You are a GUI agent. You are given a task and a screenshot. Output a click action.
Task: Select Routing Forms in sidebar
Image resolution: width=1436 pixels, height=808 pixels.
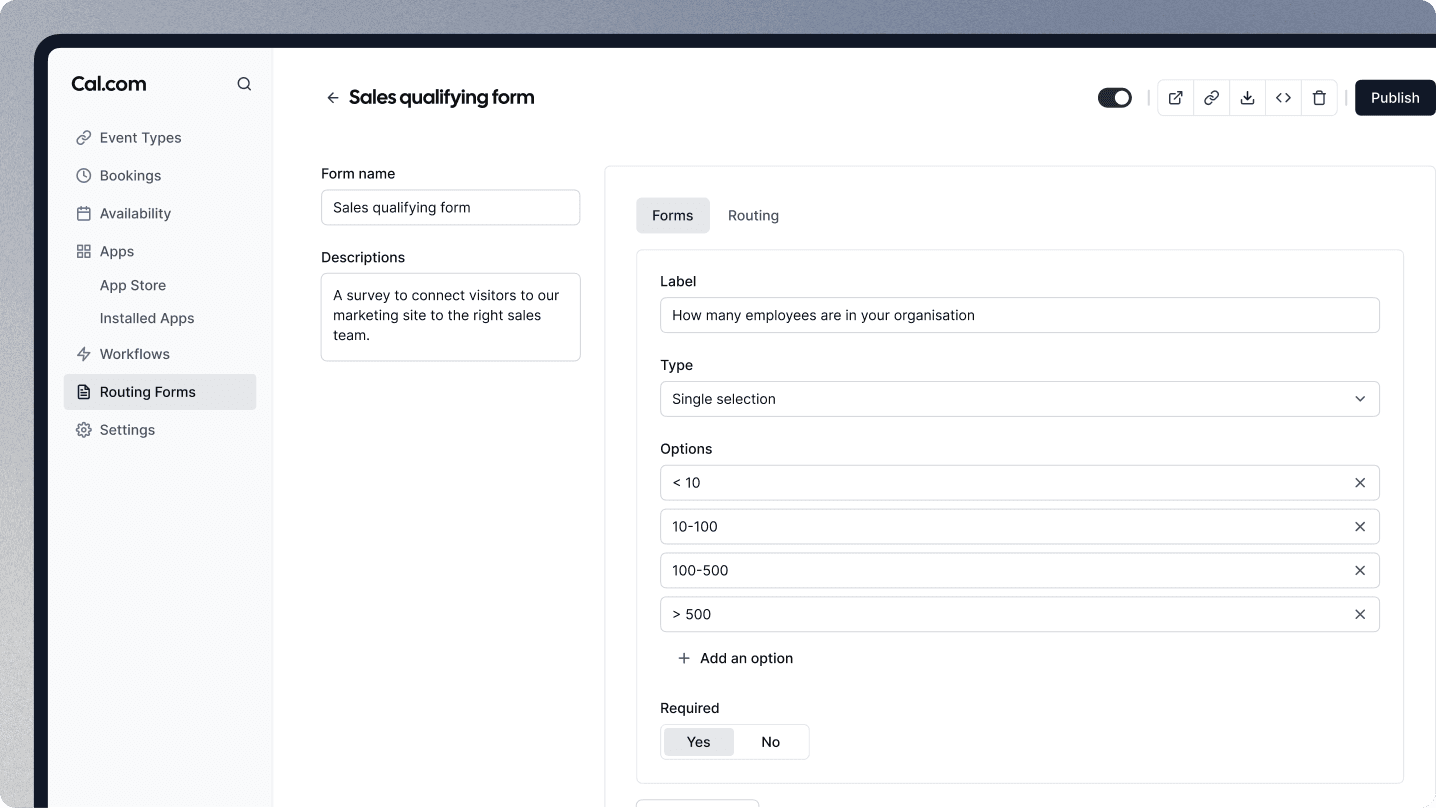(x=160, y=392)
